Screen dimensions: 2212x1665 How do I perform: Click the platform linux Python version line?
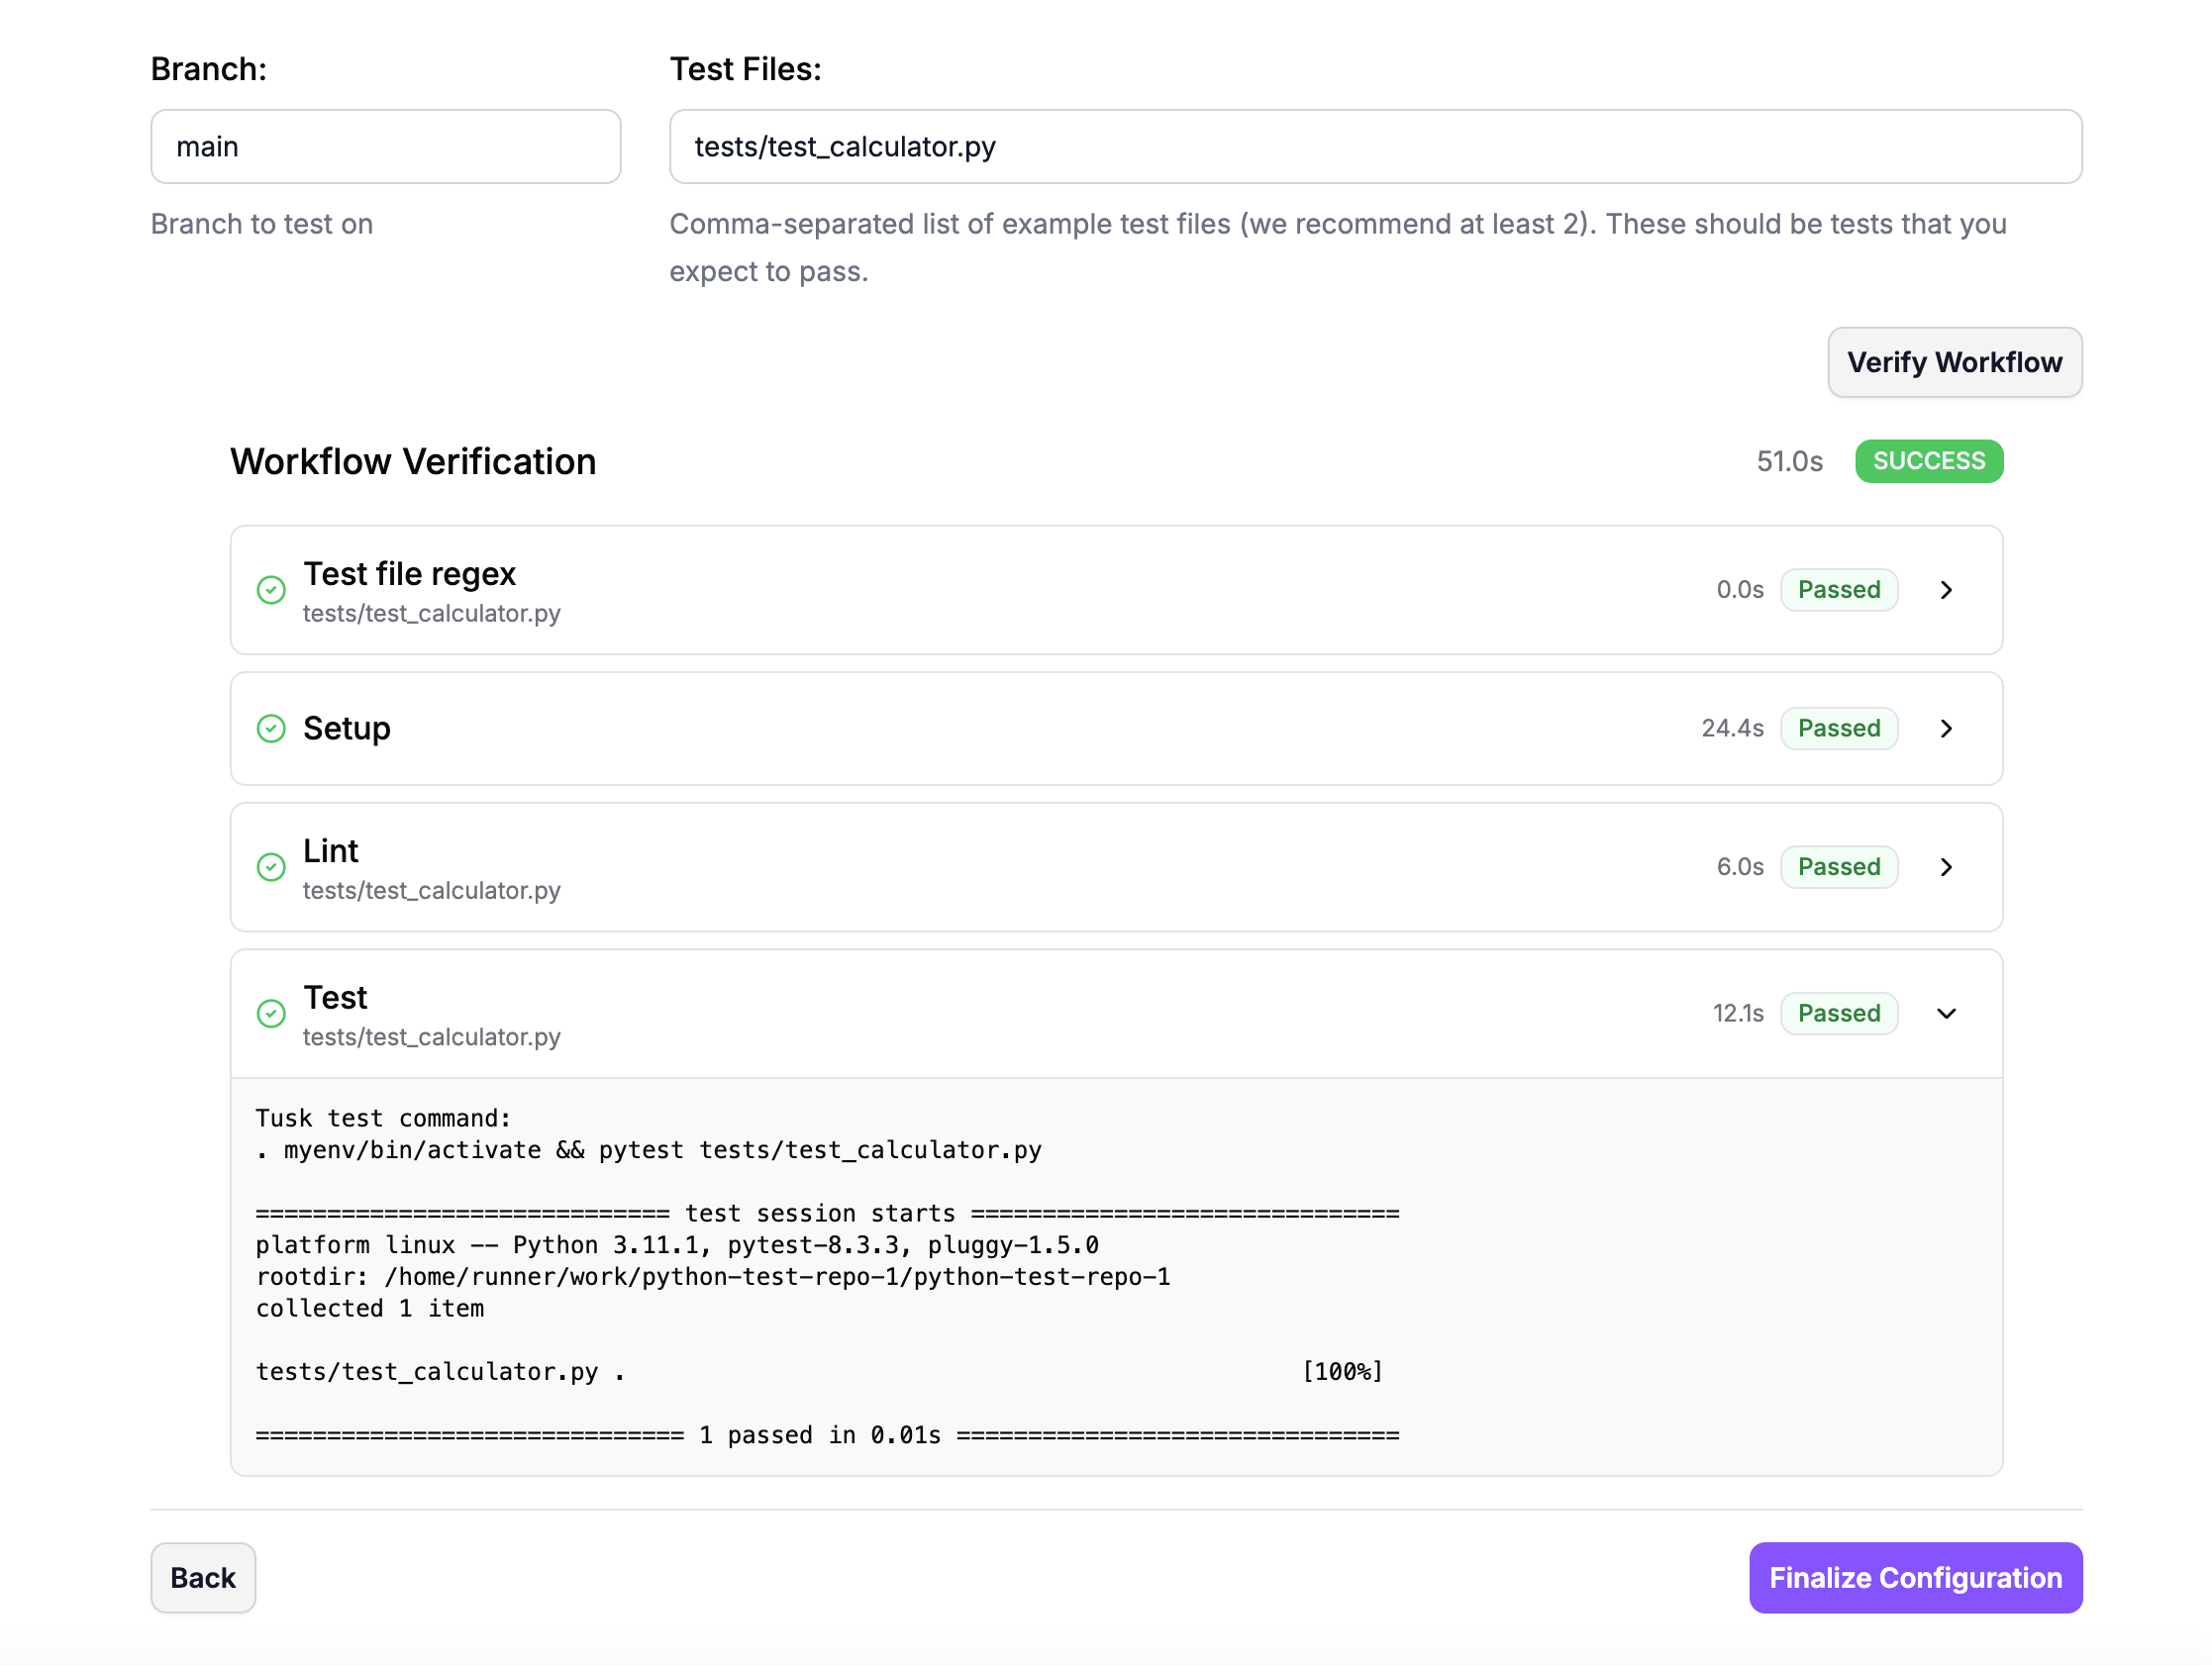coord(677,1245)
